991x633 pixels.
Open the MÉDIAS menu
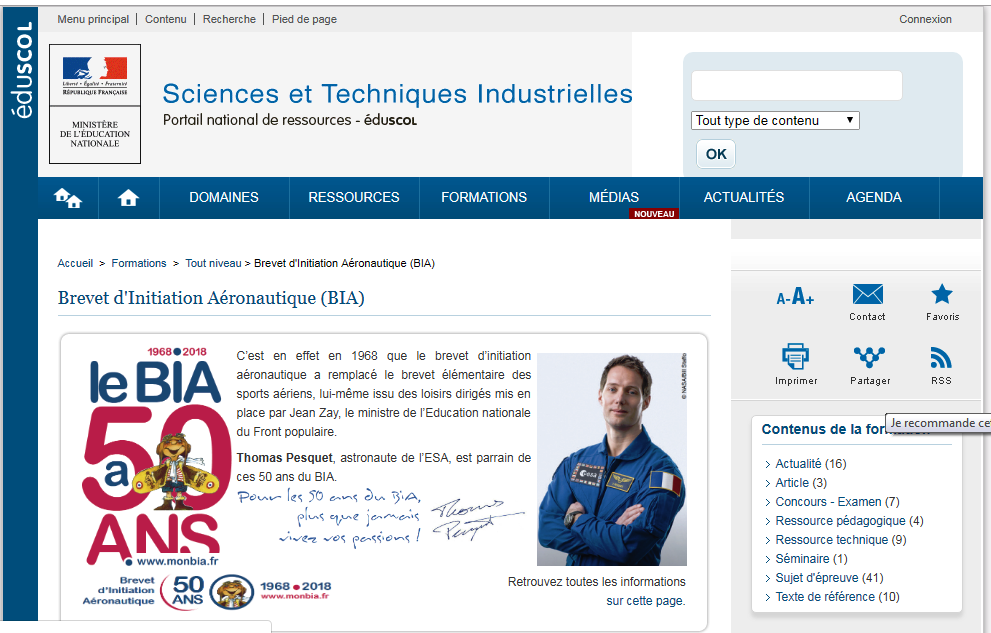click(614, 198)
